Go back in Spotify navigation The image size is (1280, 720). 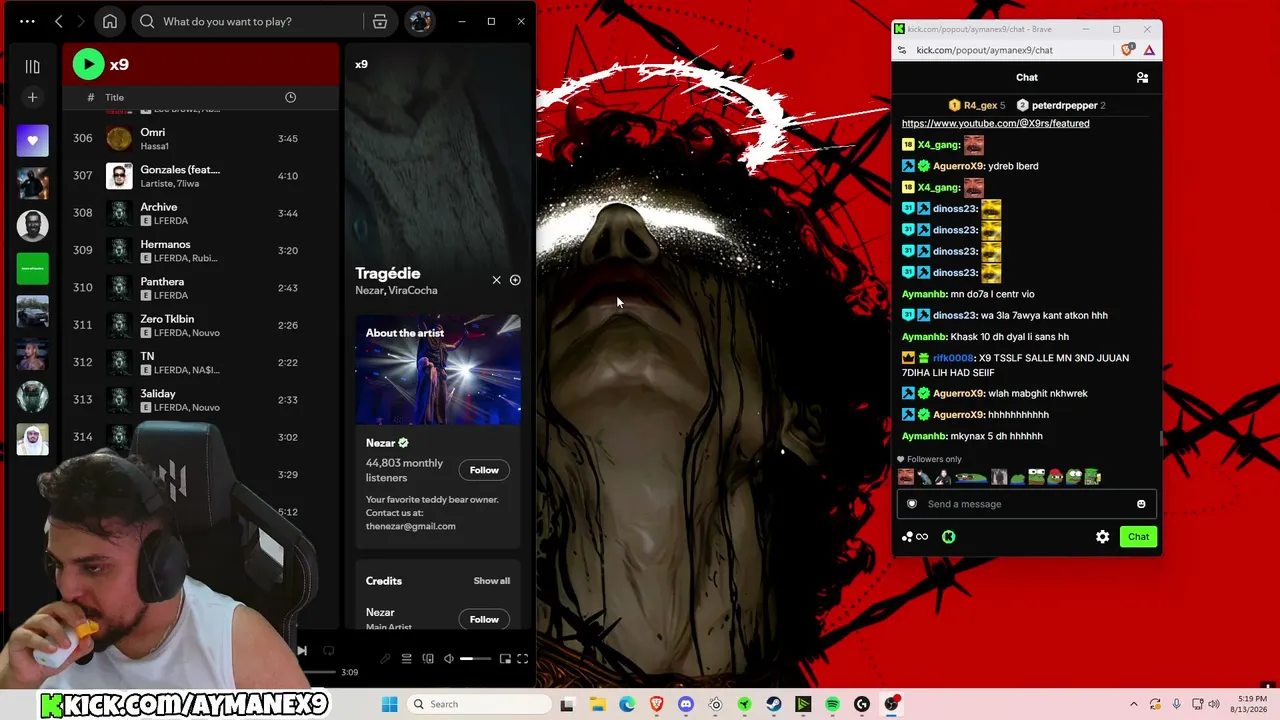[59, 21]
